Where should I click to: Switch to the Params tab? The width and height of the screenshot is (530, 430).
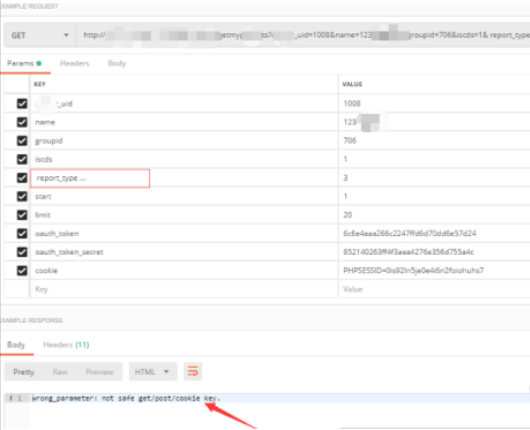point(24,63)
